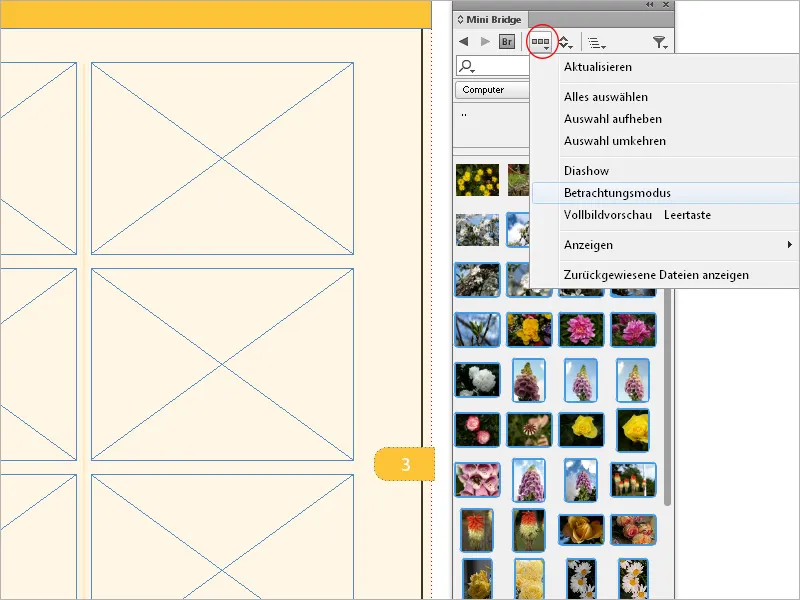The height and width of the screenshot is (600, 800).
Task: Select the orange-yellow rose thumbnail
Action: (x=581, y=530)
